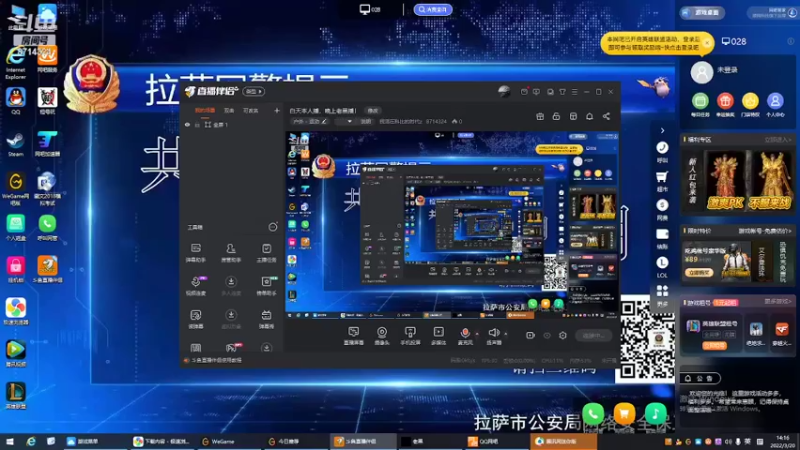Screen dimensions: 800x450
Task: Click the gift box icon above preview
Action: pyautogui.click(x=540, y=116)
